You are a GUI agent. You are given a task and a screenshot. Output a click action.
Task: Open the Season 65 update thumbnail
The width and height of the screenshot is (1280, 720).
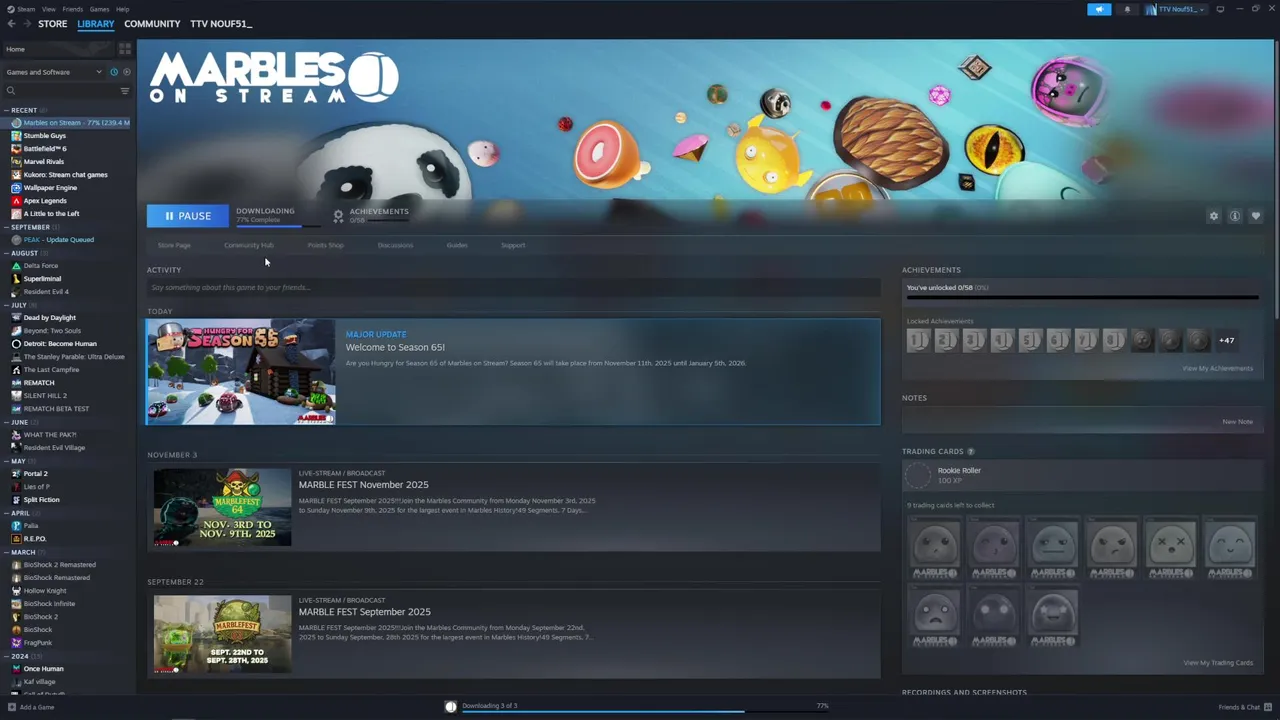coord(241,372)
